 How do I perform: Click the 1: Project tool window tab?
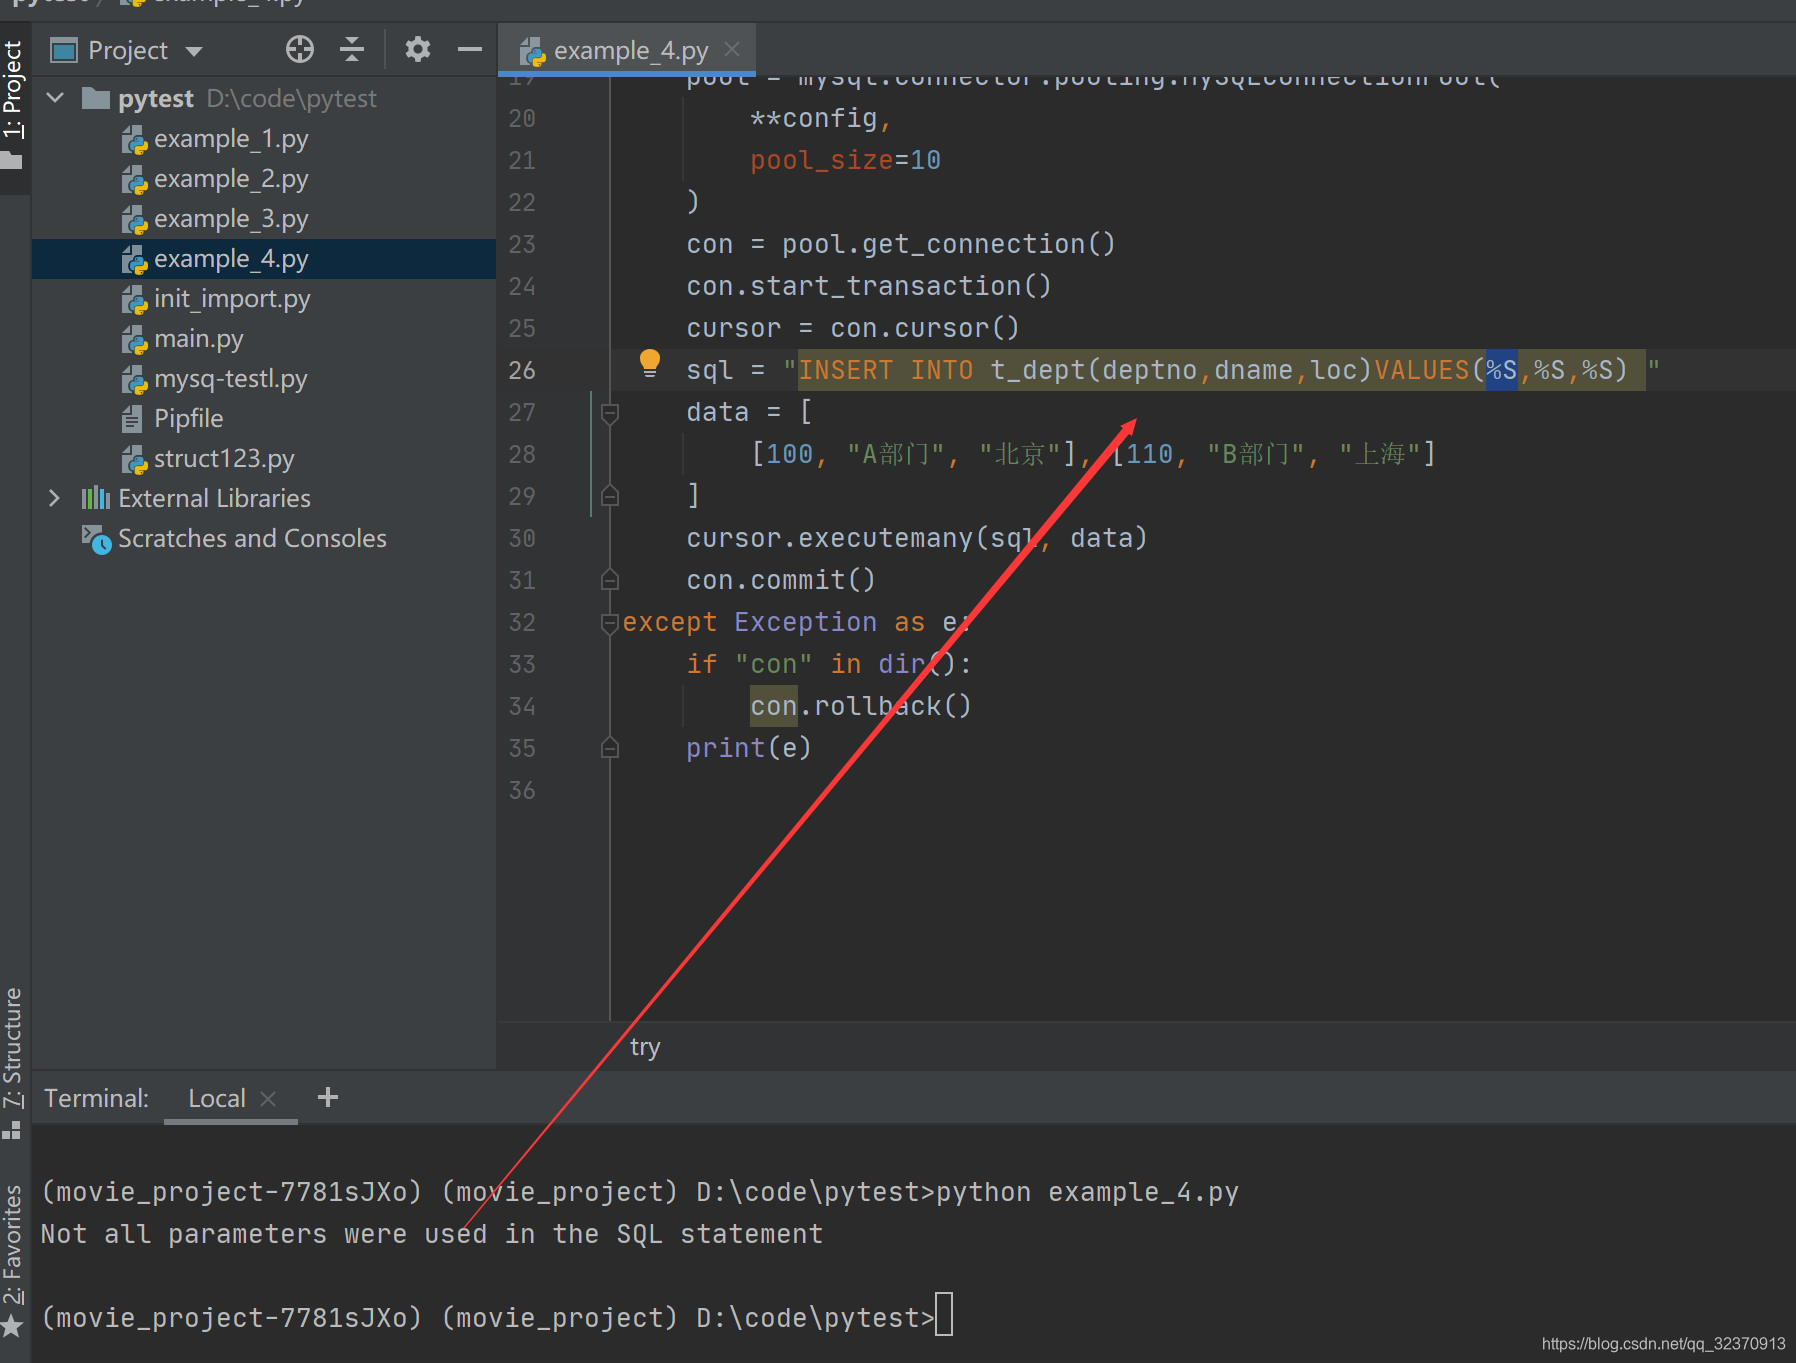click(x=13, y=105)
